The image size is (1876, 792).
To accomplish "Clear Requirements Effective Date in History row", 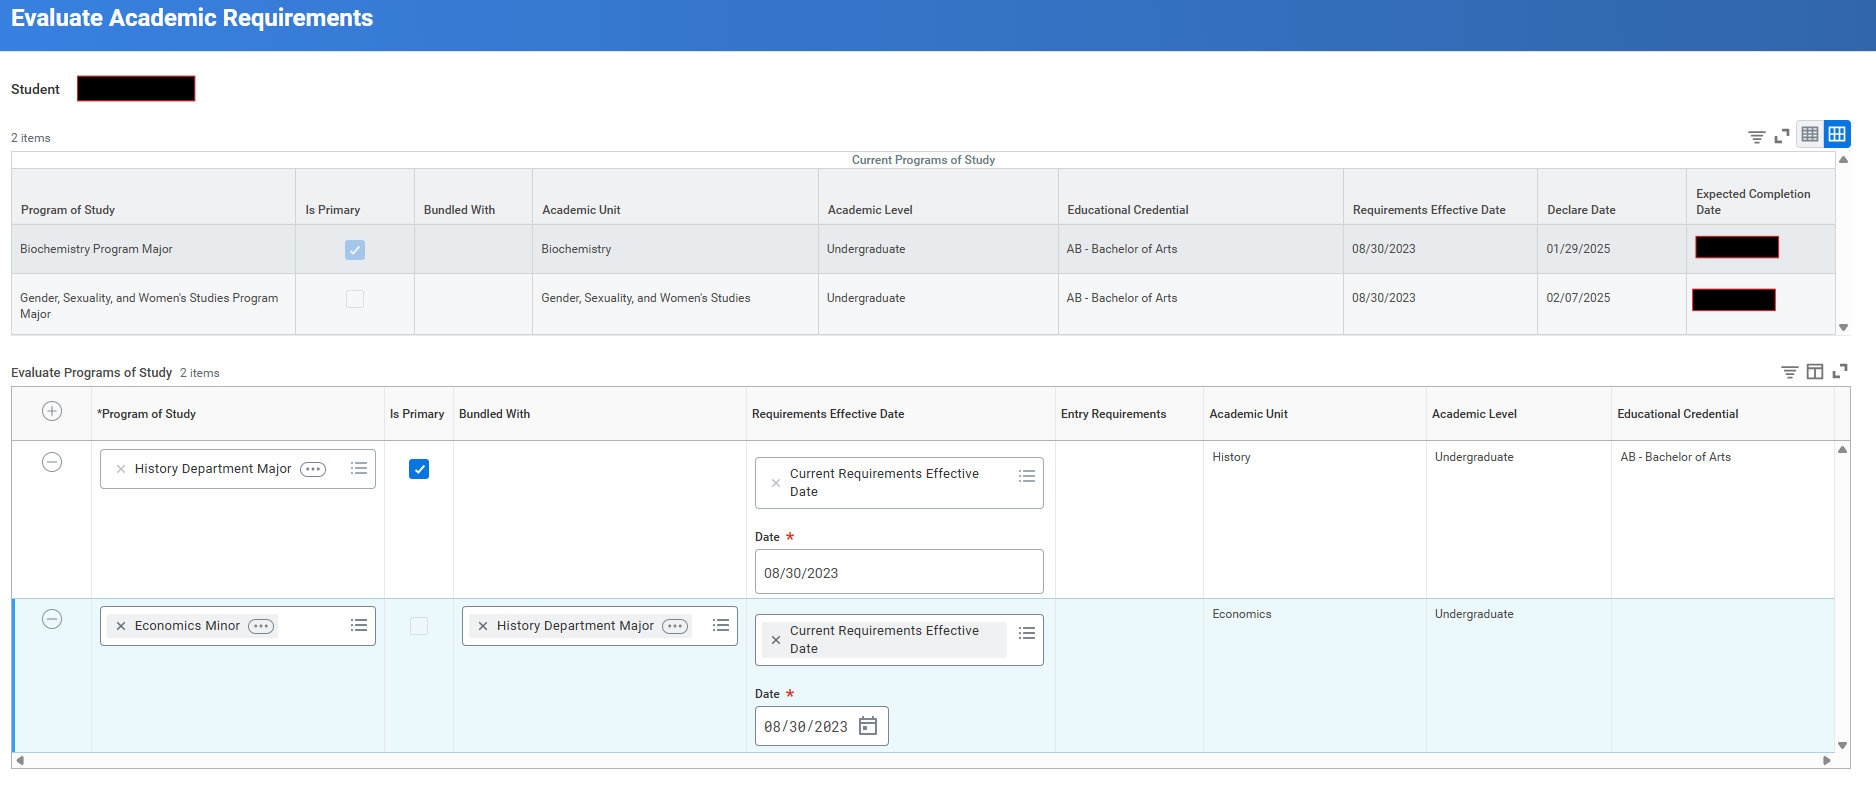I will (x=776, y=483).
